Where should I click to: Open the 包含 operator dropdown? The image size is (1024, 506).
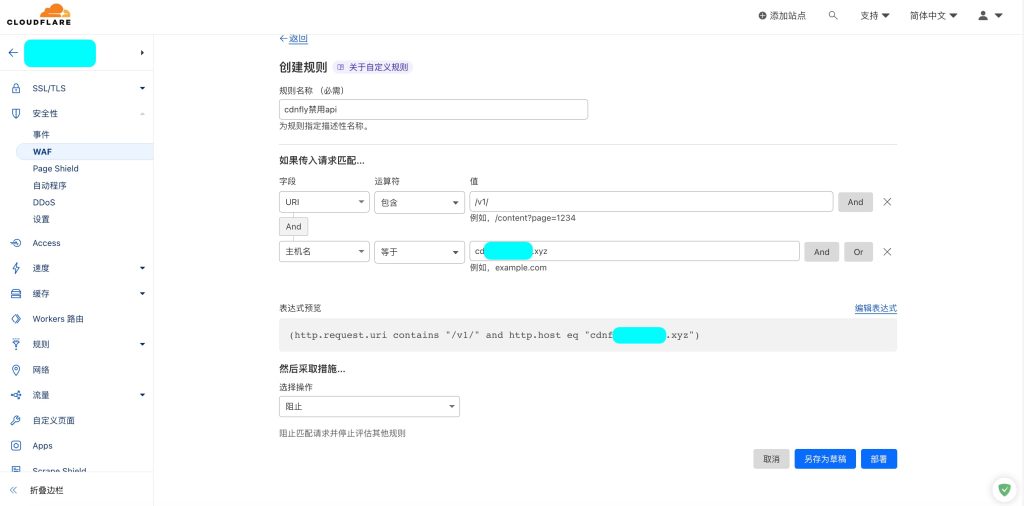tap(419, 202)
